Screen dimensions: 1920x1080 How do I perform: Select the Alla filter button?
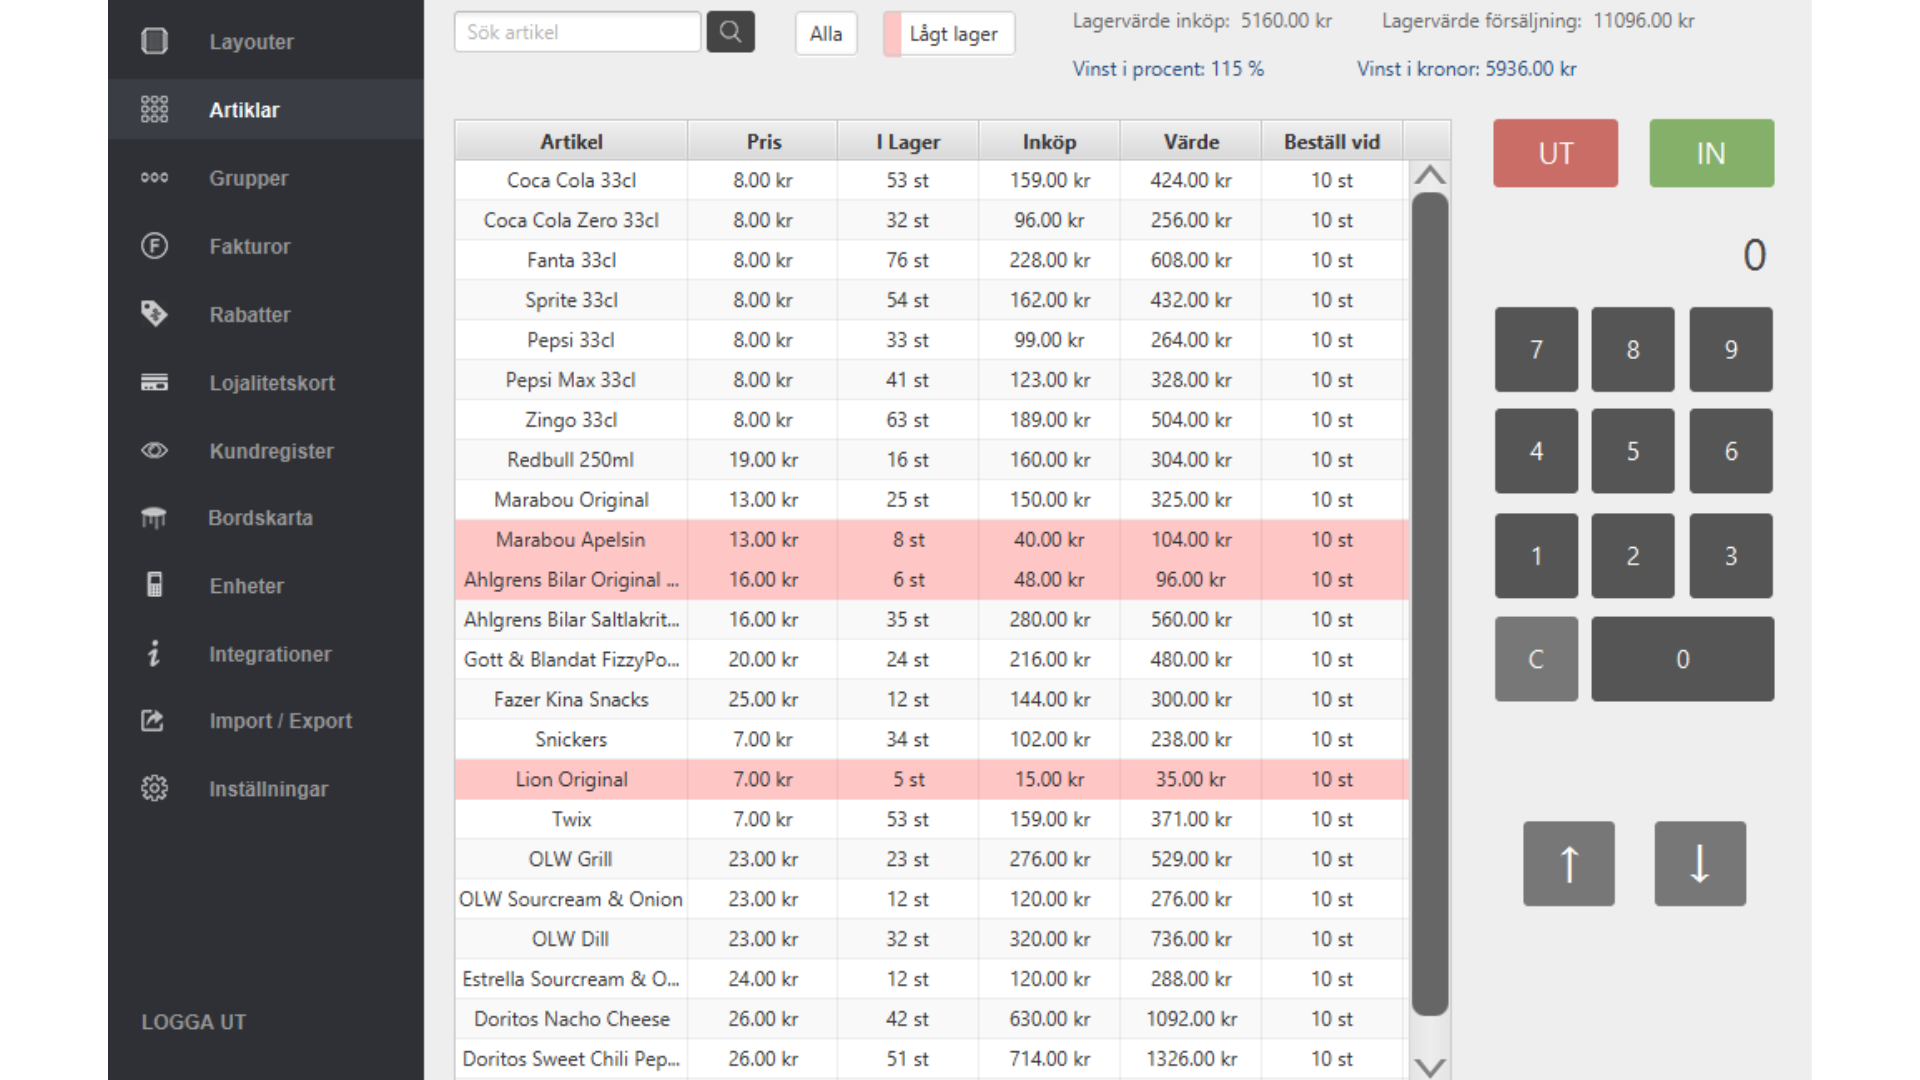825,34
